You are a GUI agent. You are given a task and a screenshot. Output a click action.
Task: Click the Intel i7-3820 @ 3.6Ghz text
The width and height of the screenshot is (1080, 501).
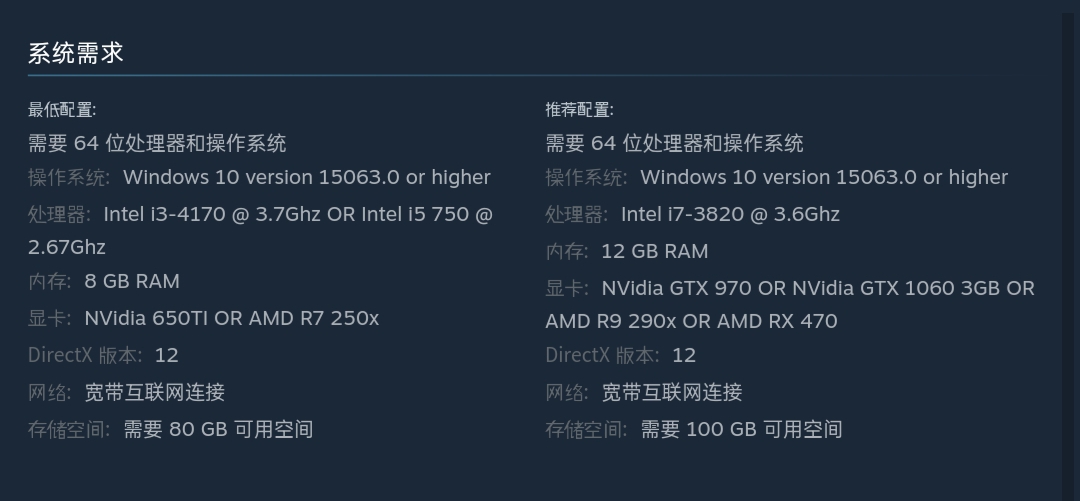click(730, 214)
